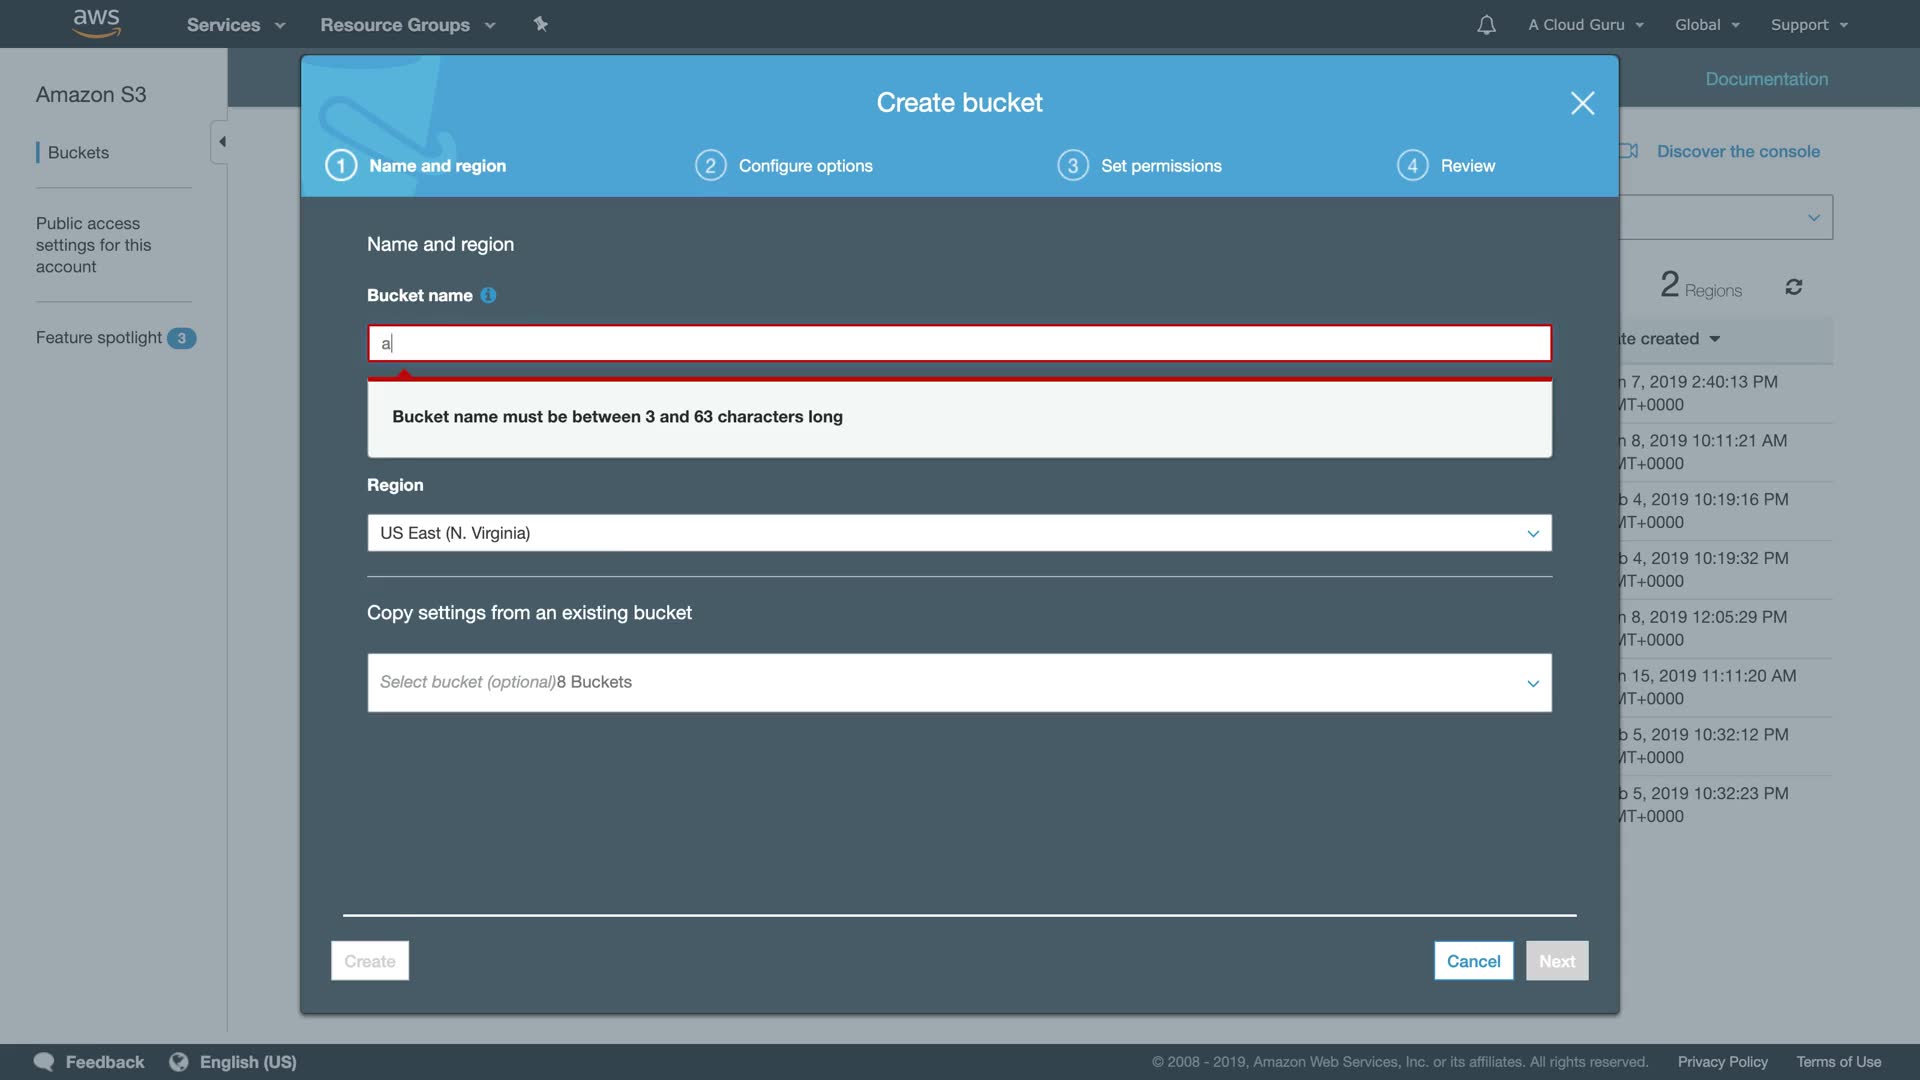The height and width of the screenshot is (1080, 1920).
Task: Collapse the left sidebar arrow
Action: (x=222, y=142)
